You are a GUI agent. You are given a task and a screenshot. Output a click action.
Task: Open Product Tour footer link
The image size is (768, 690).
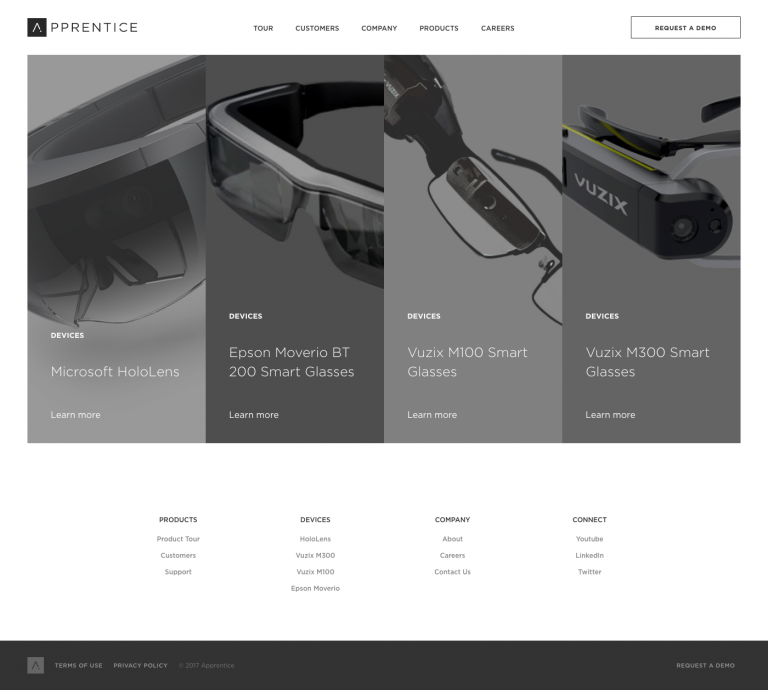click(178, 539)
